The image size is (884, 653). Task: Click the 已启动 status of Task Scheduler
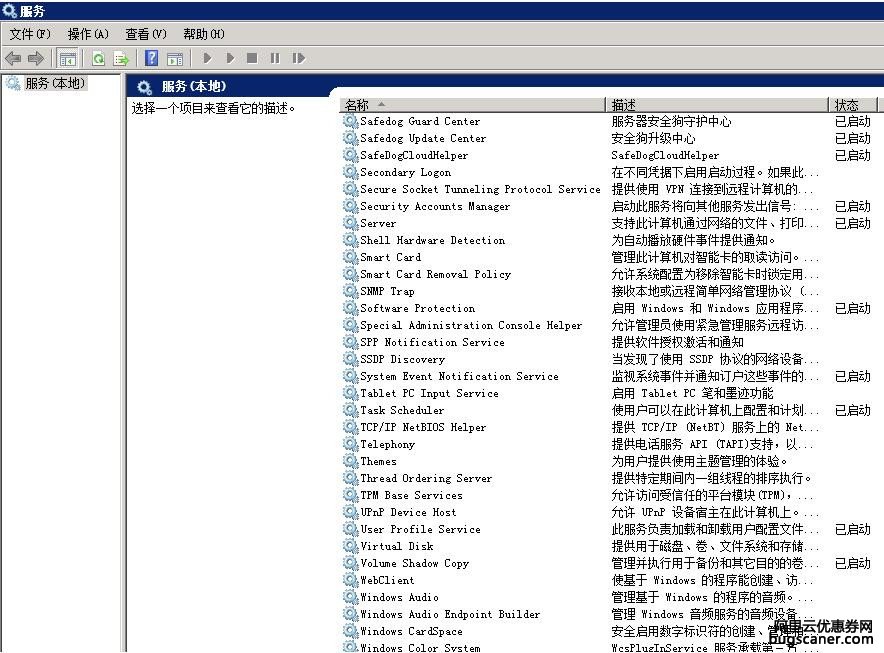coord(853,411)
